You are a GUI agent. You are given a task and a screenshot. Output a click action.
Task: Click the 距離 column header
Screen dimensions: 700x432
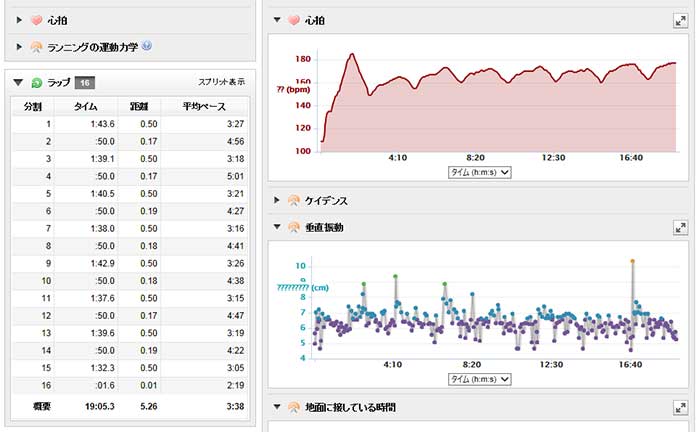point(148,106)
